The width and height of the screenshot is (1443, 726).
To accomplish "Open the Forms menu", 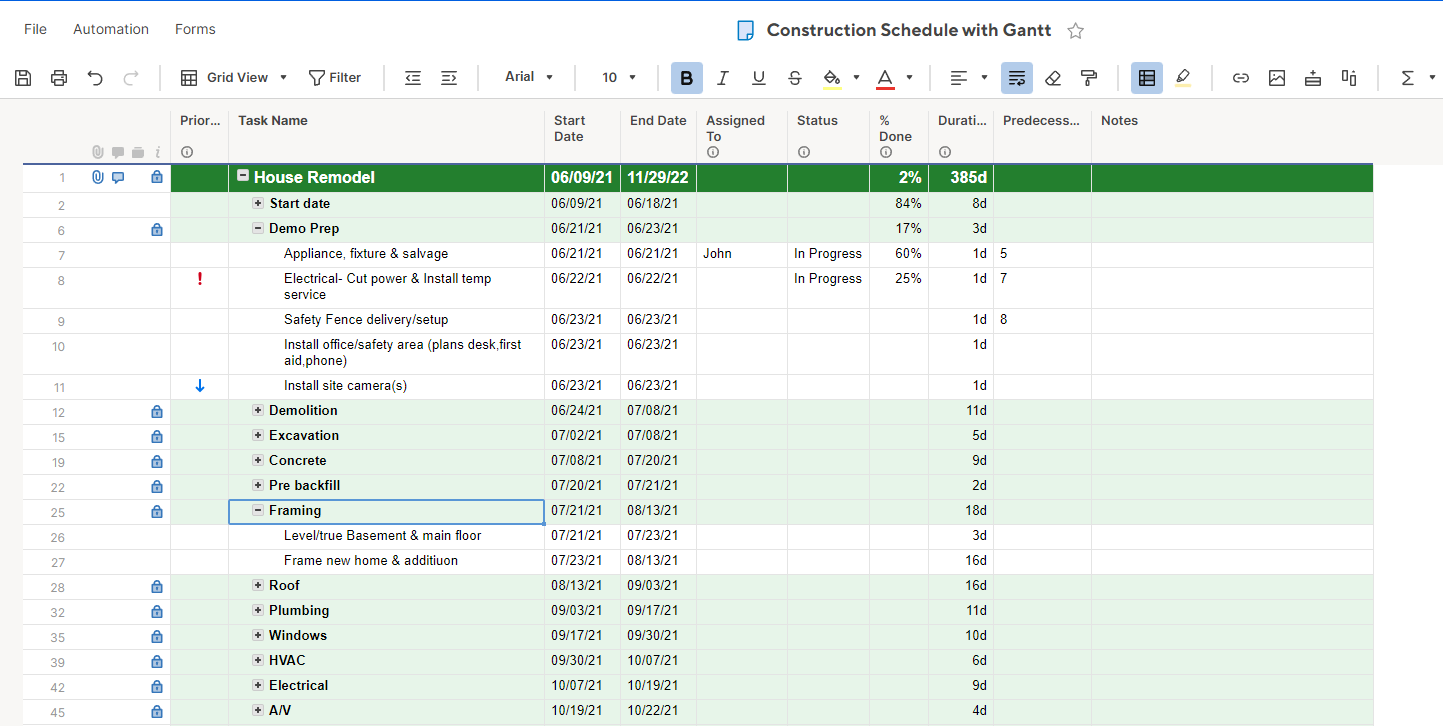I will (195, 29).
